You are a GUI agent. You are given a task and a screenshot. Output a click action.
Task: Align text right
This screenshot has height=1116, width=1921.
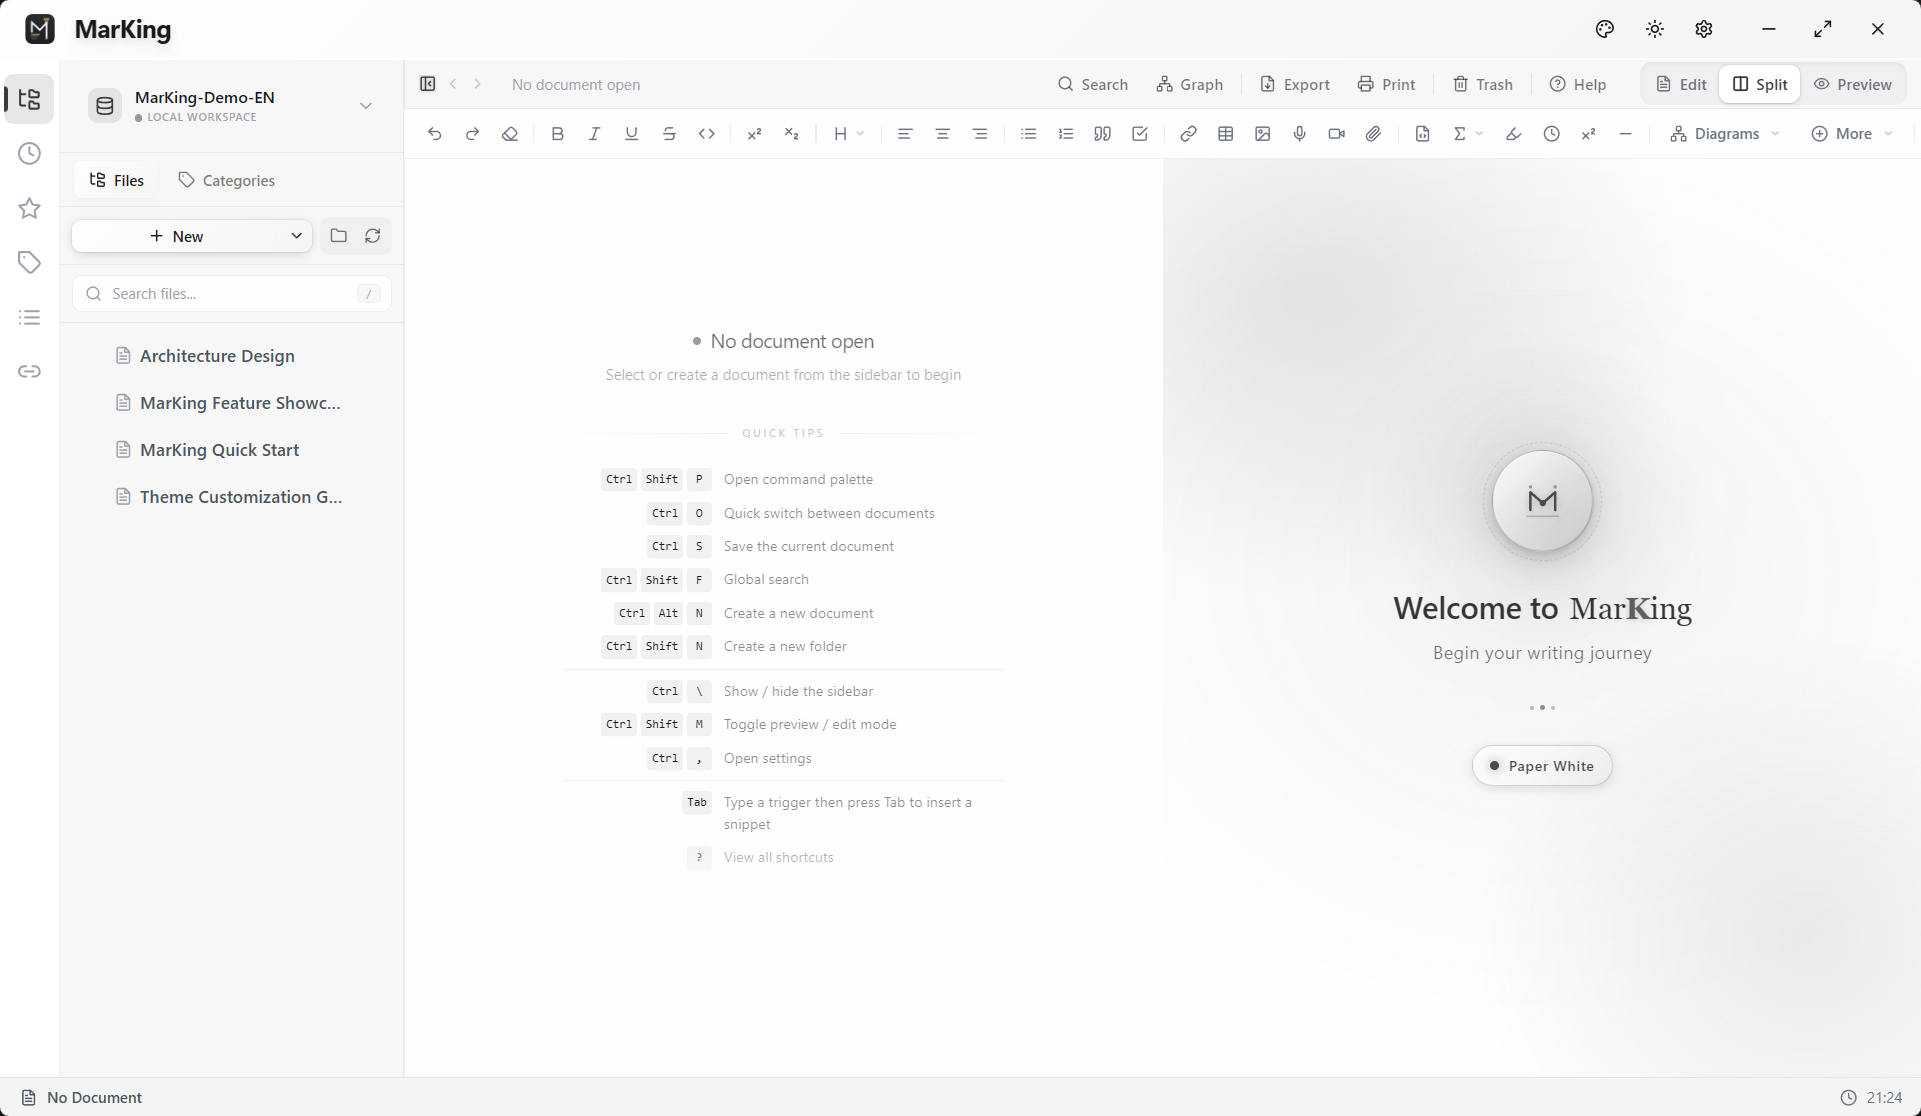pyautogui.click(x=980, y=133)
